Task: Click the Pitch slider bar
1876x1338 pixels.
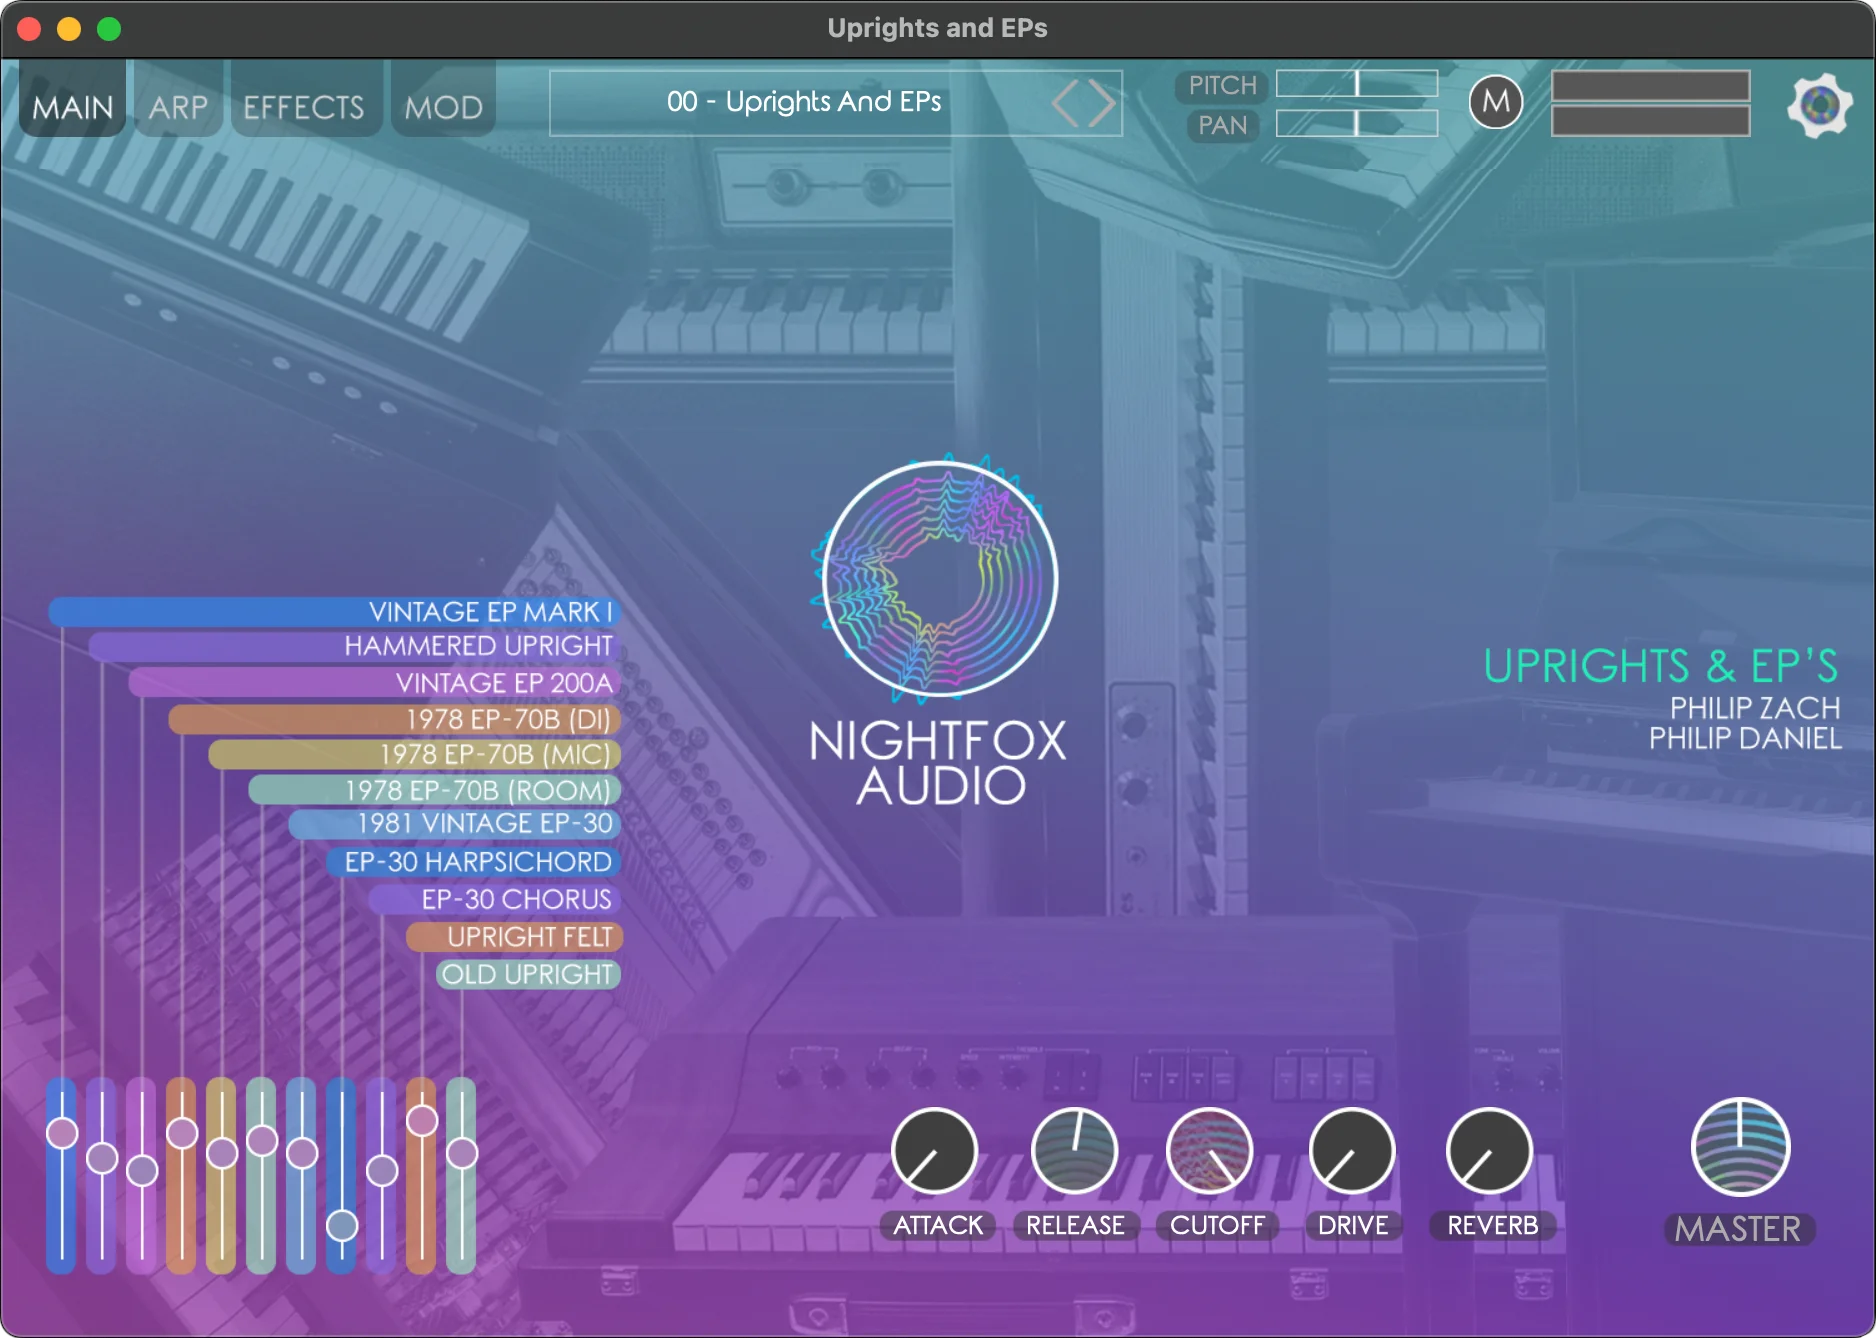Action: [1357, 84]
